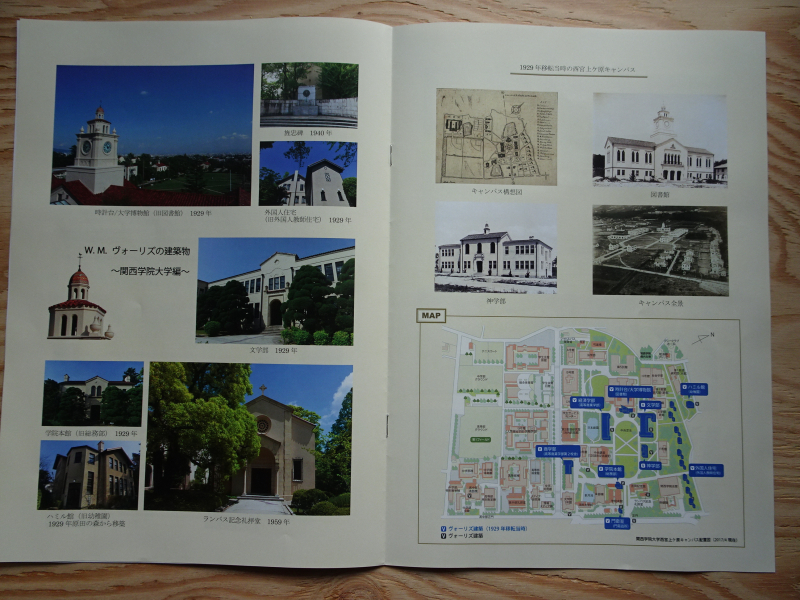Click caption キャンパス全景
Screen dimensions: 800x600
(x=660, y=304)
